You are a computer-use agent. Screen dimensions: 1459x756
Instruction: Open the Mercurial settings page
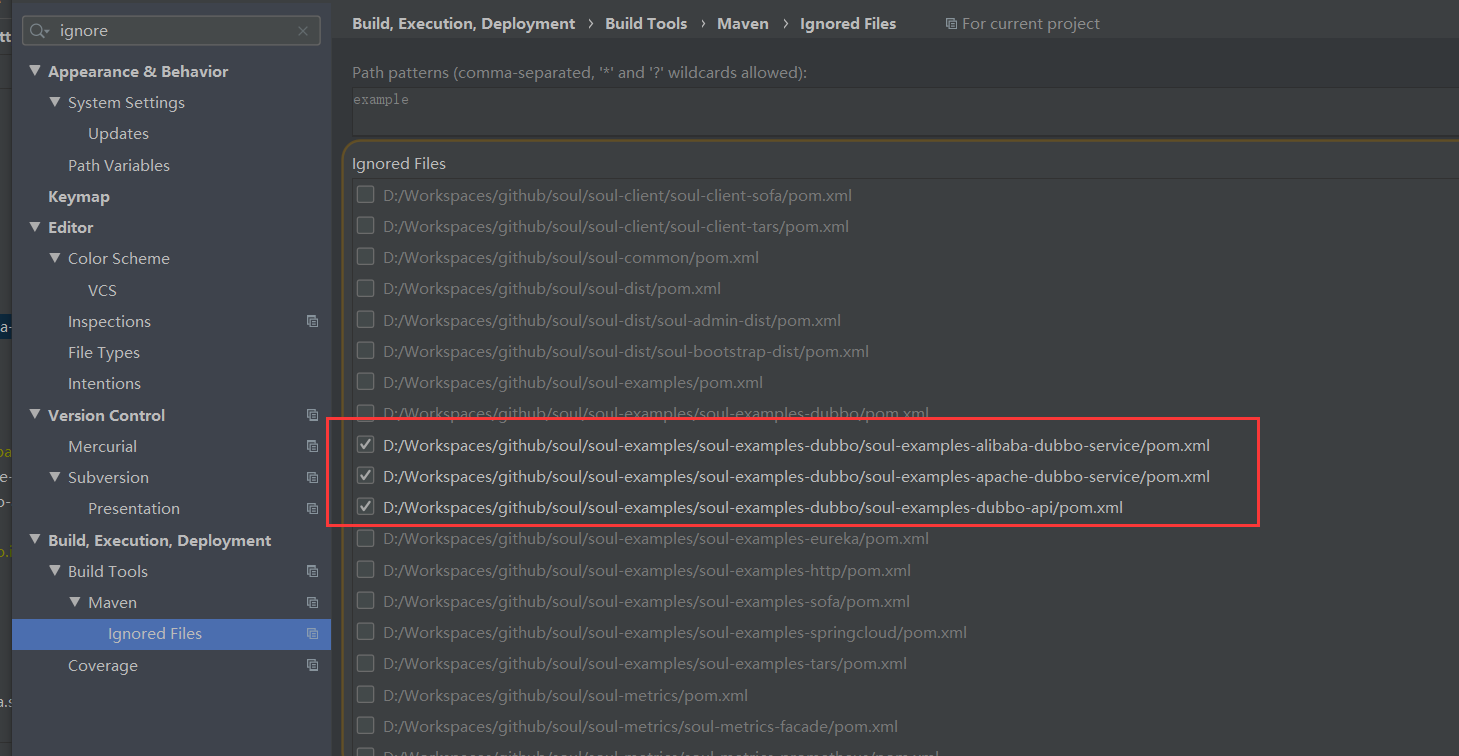[x=102, y=446]
